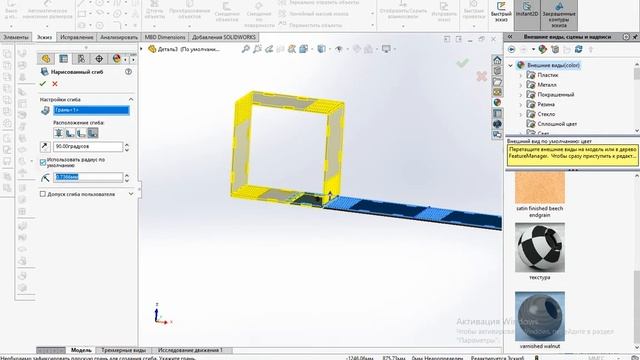Click Zoom to Area tool
The image size is (640, 360).
pyautogui.click(x=257, y=49)
